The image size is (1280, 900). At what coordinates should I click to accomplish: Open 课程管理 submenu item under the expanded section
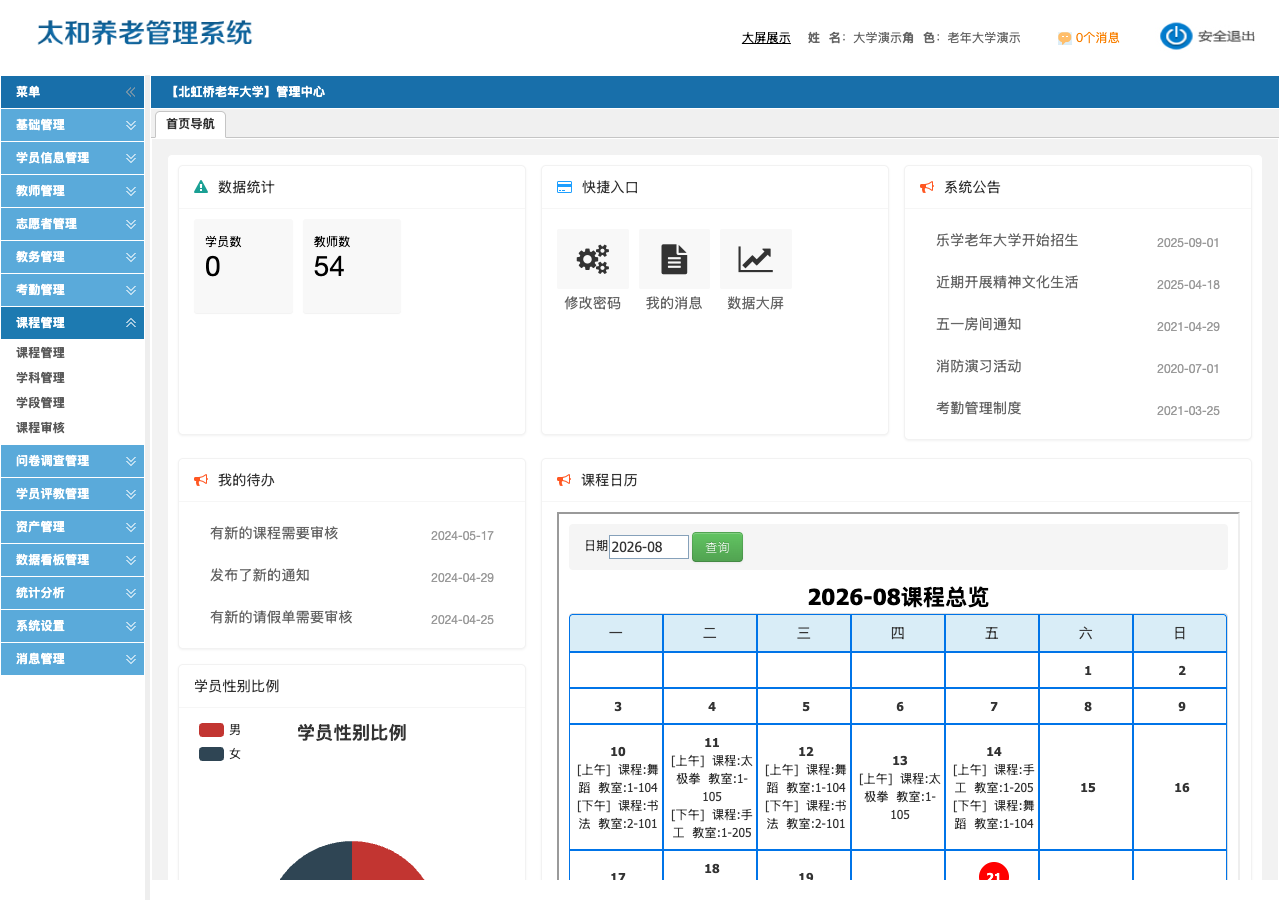(40, 353)
